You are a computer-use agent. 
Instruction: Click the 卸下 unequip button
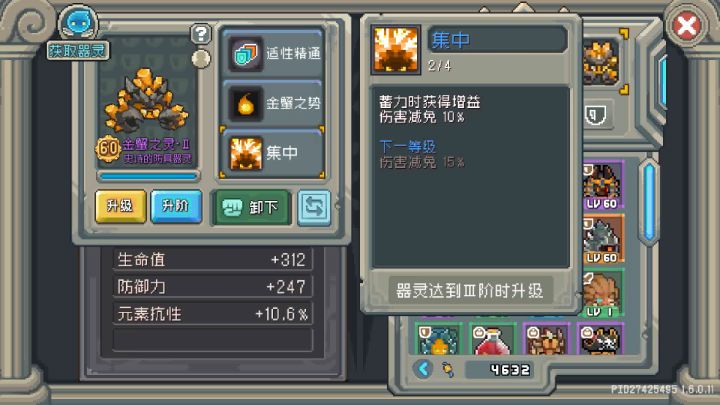(251, 208)
